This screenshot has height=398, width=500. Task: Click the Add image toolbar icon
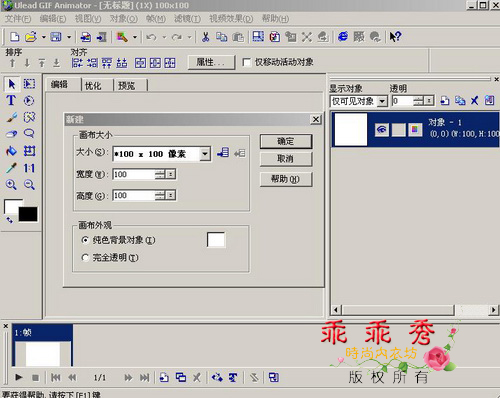coord(85,37)
